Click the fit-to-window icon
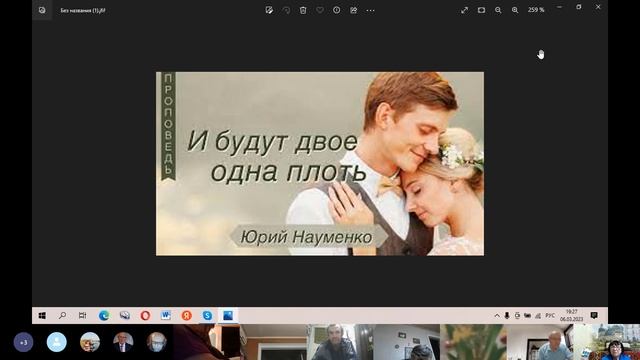Viewport: 640px width, 360px height. coord(482,10)
